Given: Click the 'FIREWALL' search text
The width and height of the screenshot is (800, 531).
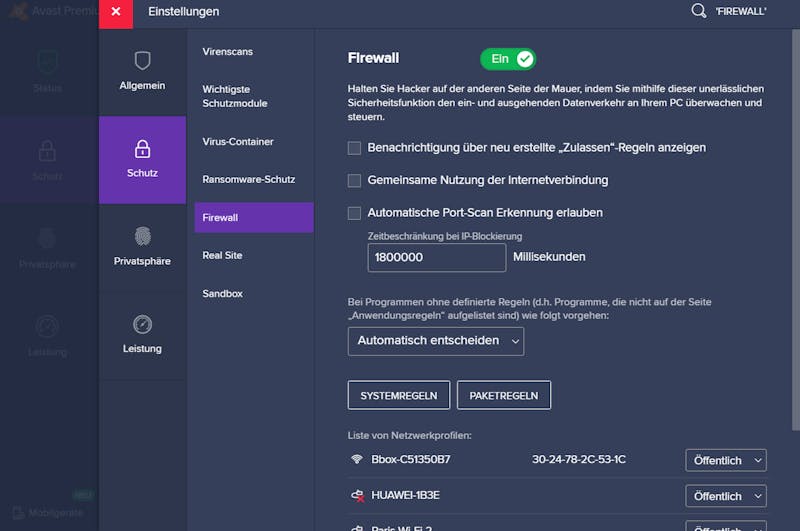Looking at the screenshot, I should click(x=740, y=11).
